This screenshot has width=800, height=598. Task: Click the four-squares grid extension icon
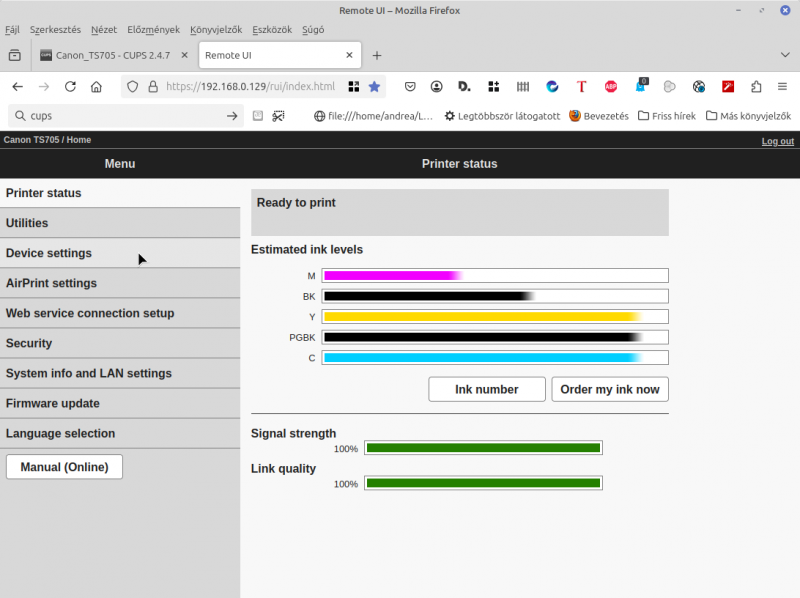click(493, 87)
